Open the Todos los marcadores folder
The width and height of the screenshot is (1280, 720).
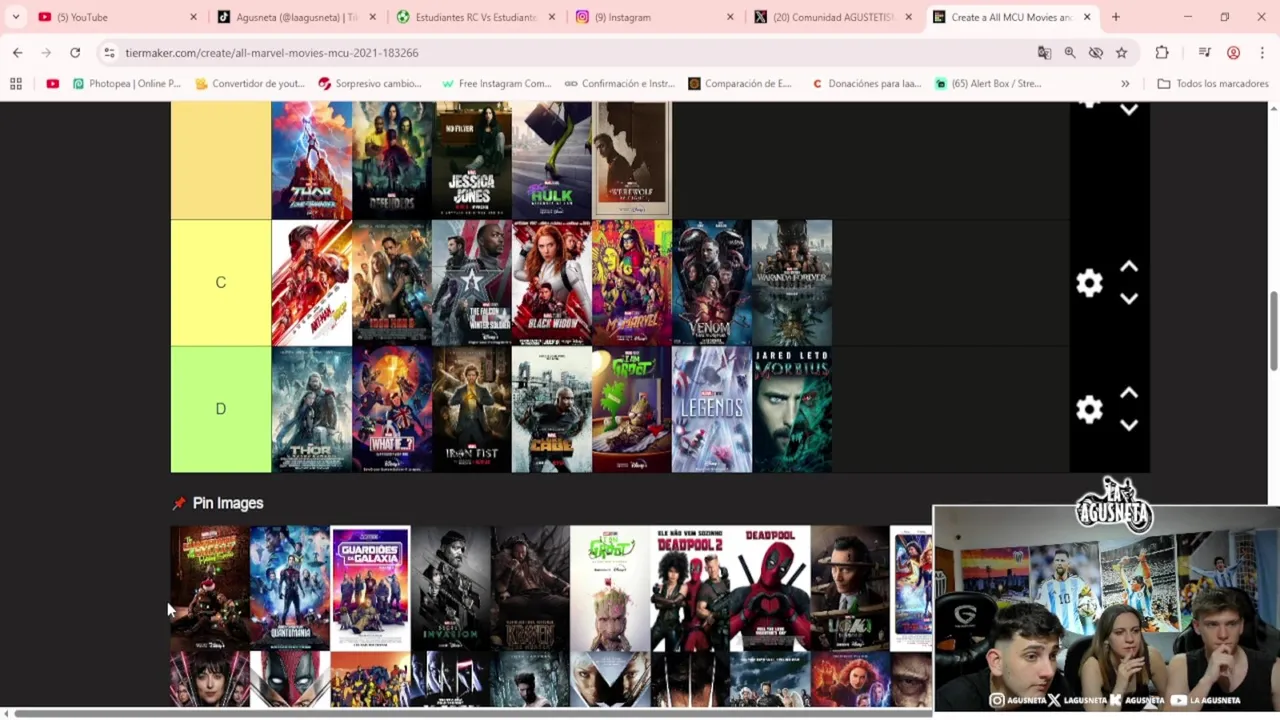1213,84
